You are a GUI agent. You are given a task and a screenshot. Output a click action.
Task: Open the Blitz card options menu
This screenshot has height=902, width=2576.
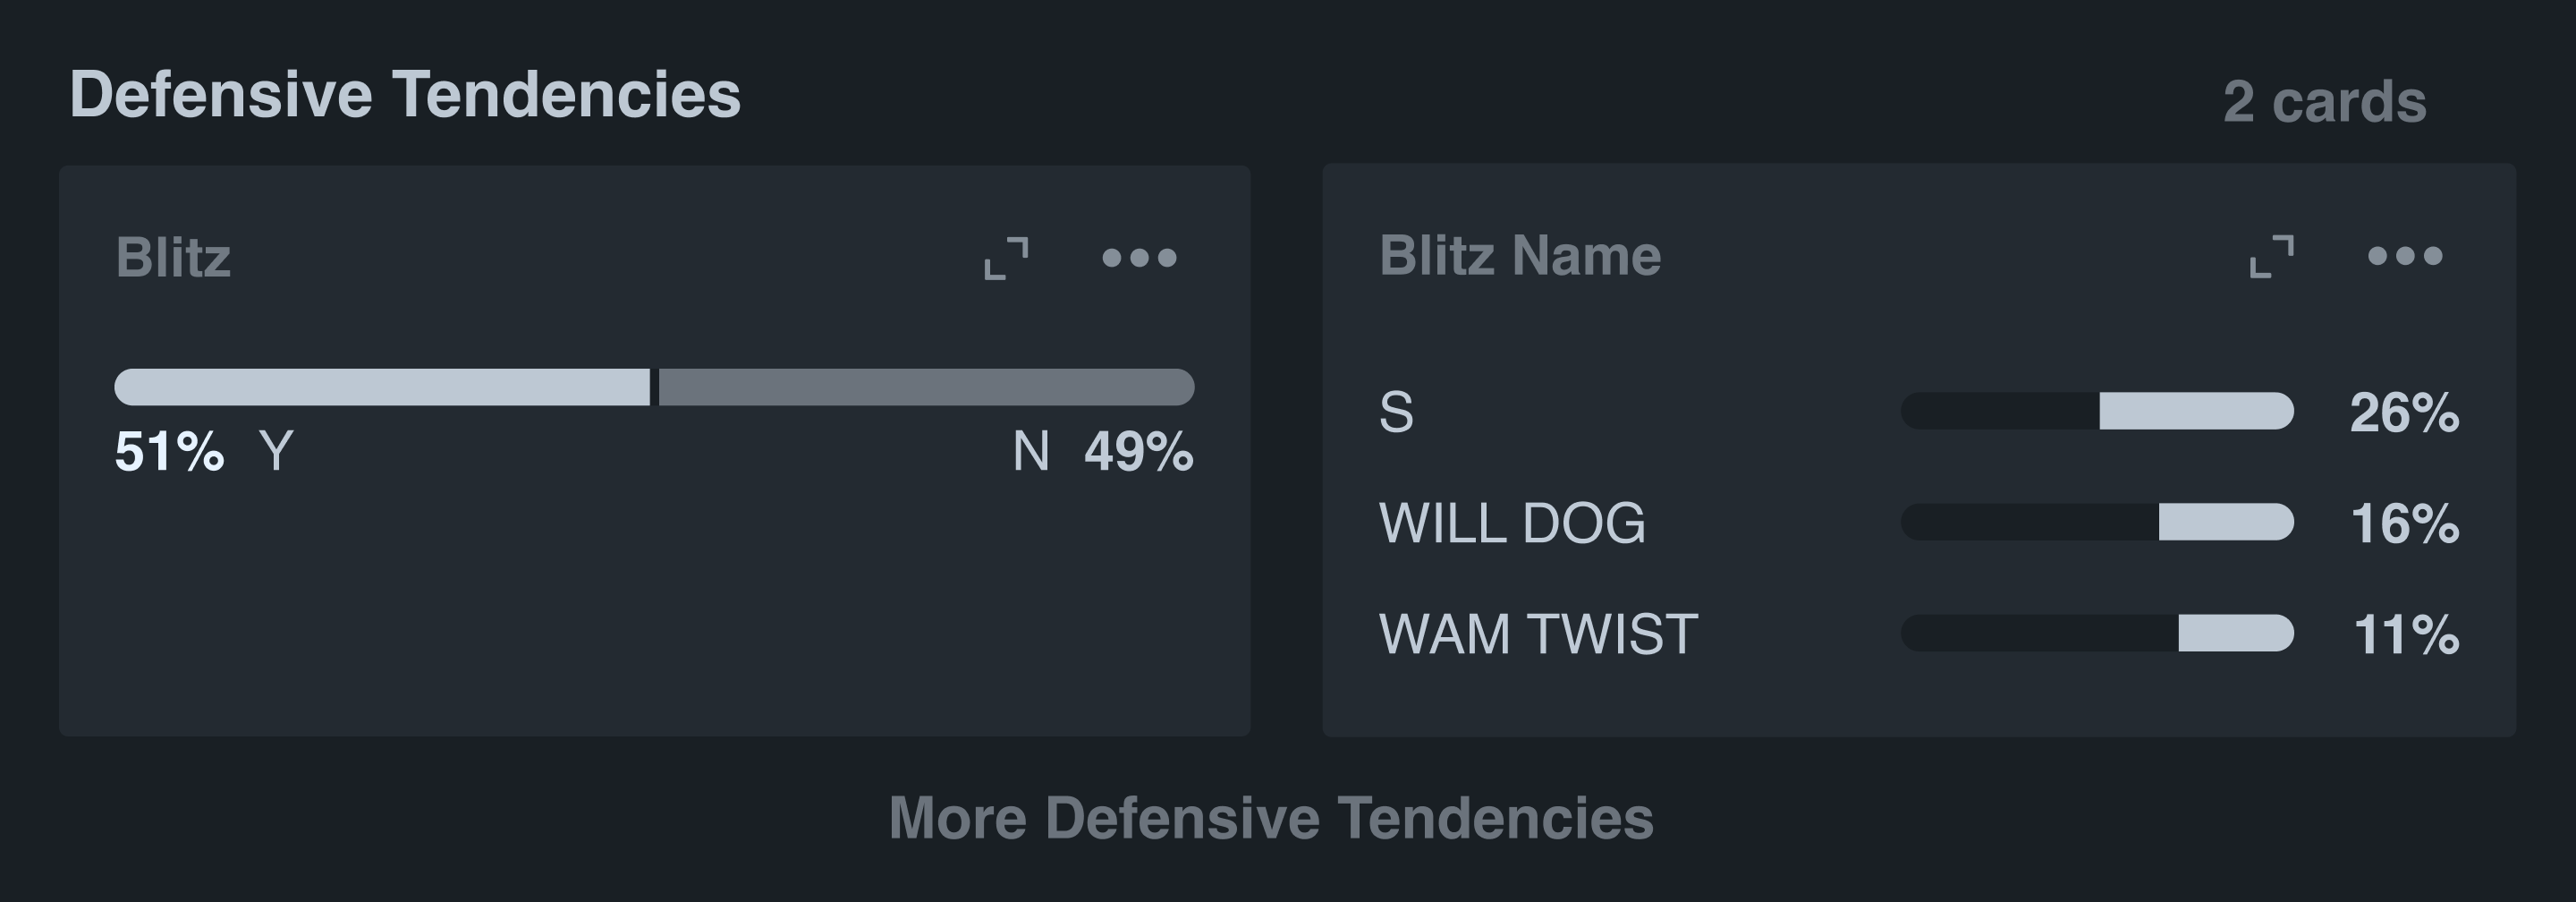(x=1139, y=258)
